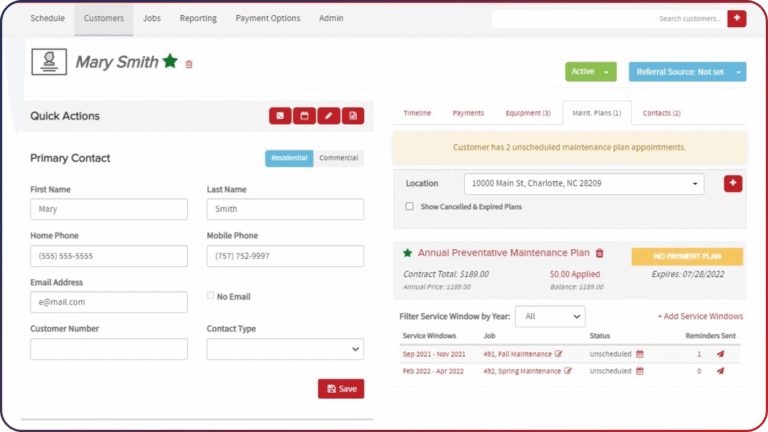Click the customer avatar image icon
The image size is (768, 432).
49,62
